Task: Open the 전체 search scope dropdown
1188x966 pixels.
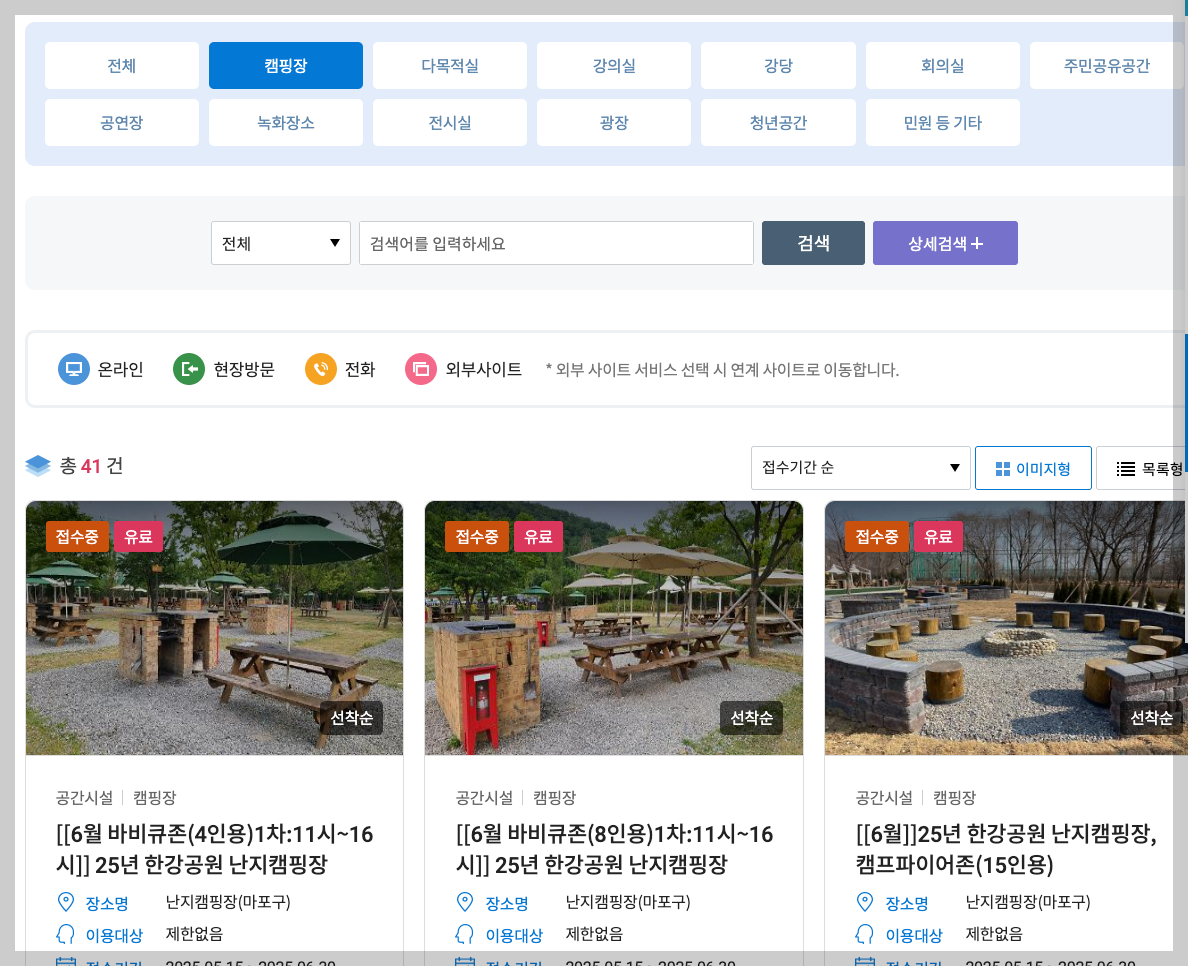Action: [280, 243]
